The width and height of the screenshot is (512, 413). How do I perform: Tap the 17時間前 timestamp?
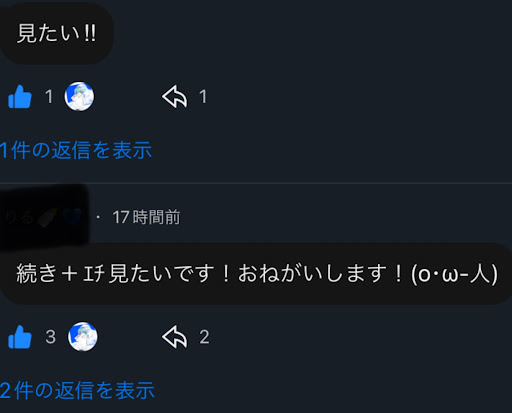(146, 217)
